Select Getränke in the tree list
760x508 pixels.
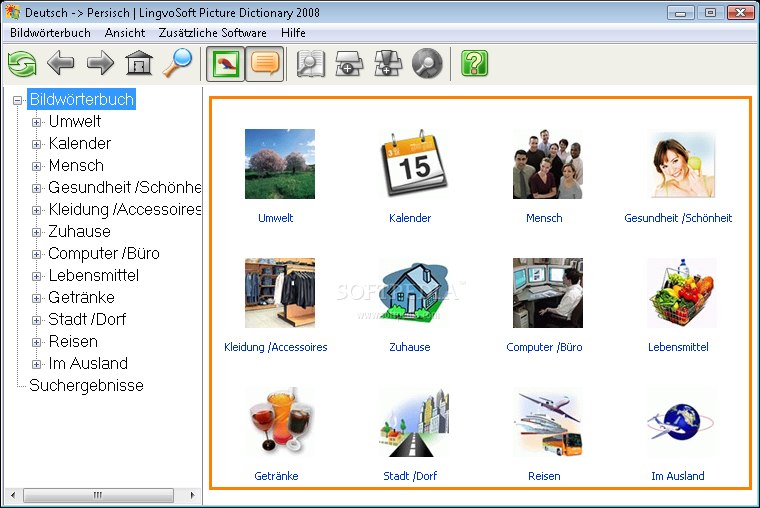coord(81,297)
